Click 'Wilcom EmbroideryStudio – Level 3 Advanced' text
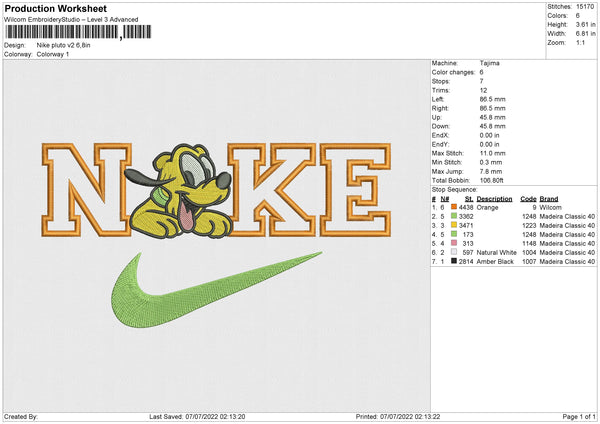The height and width of the screenshot is (424, 600). 71,20
